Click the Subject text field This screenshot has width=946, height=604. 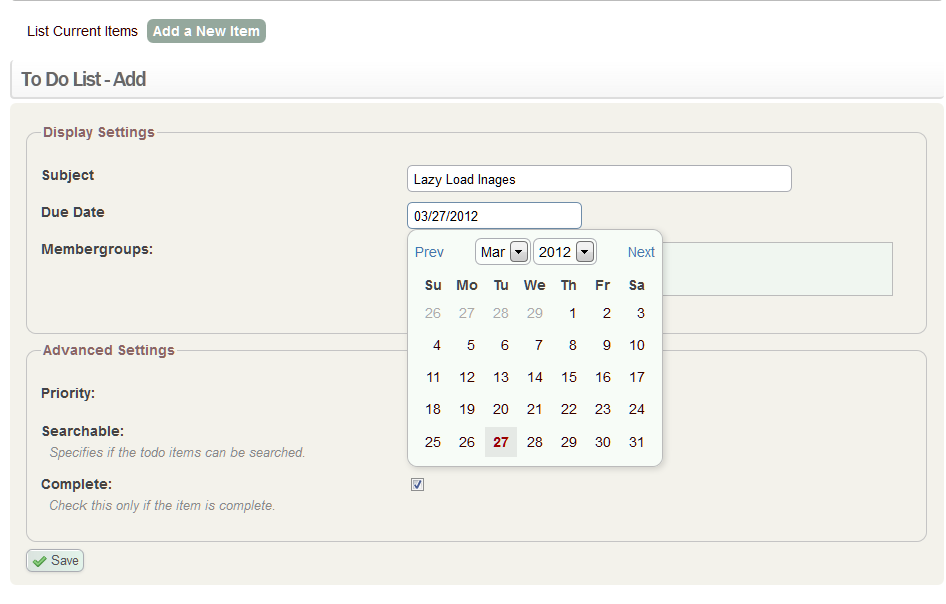599,179
